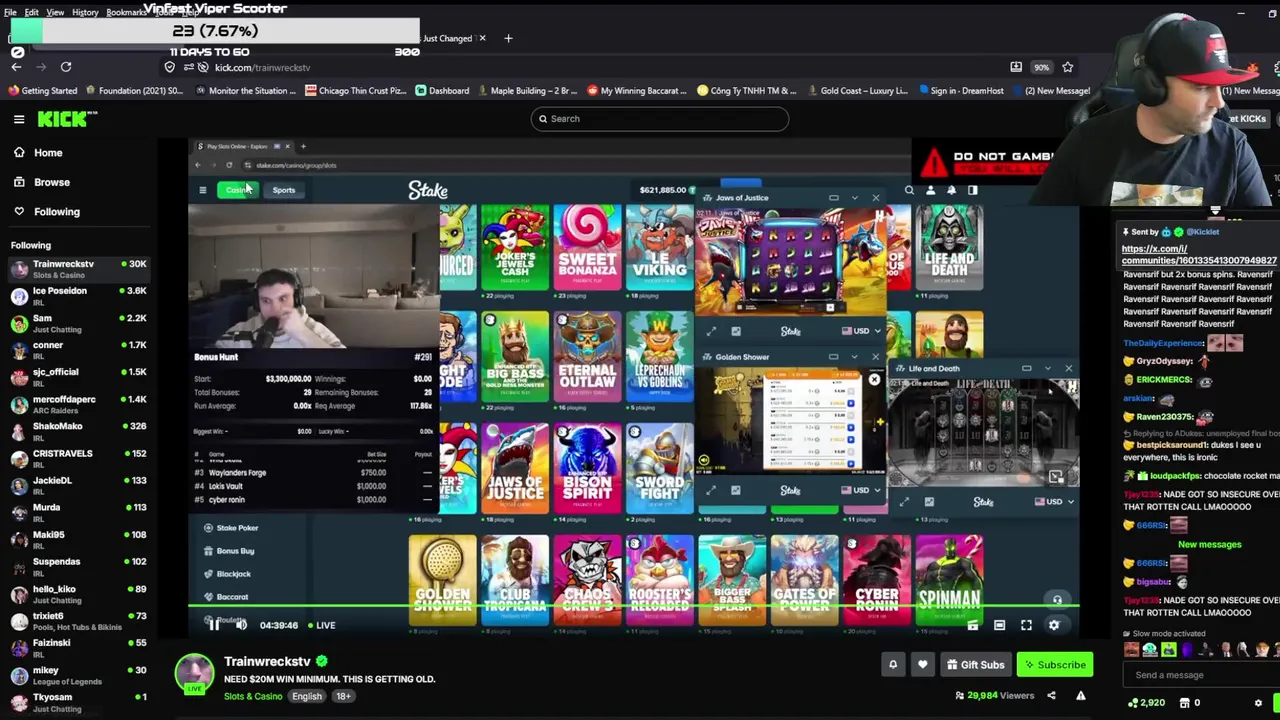Screen dimensions: 1280x720
Task: Follow channel with the heart button
Action: coord(922,664)
